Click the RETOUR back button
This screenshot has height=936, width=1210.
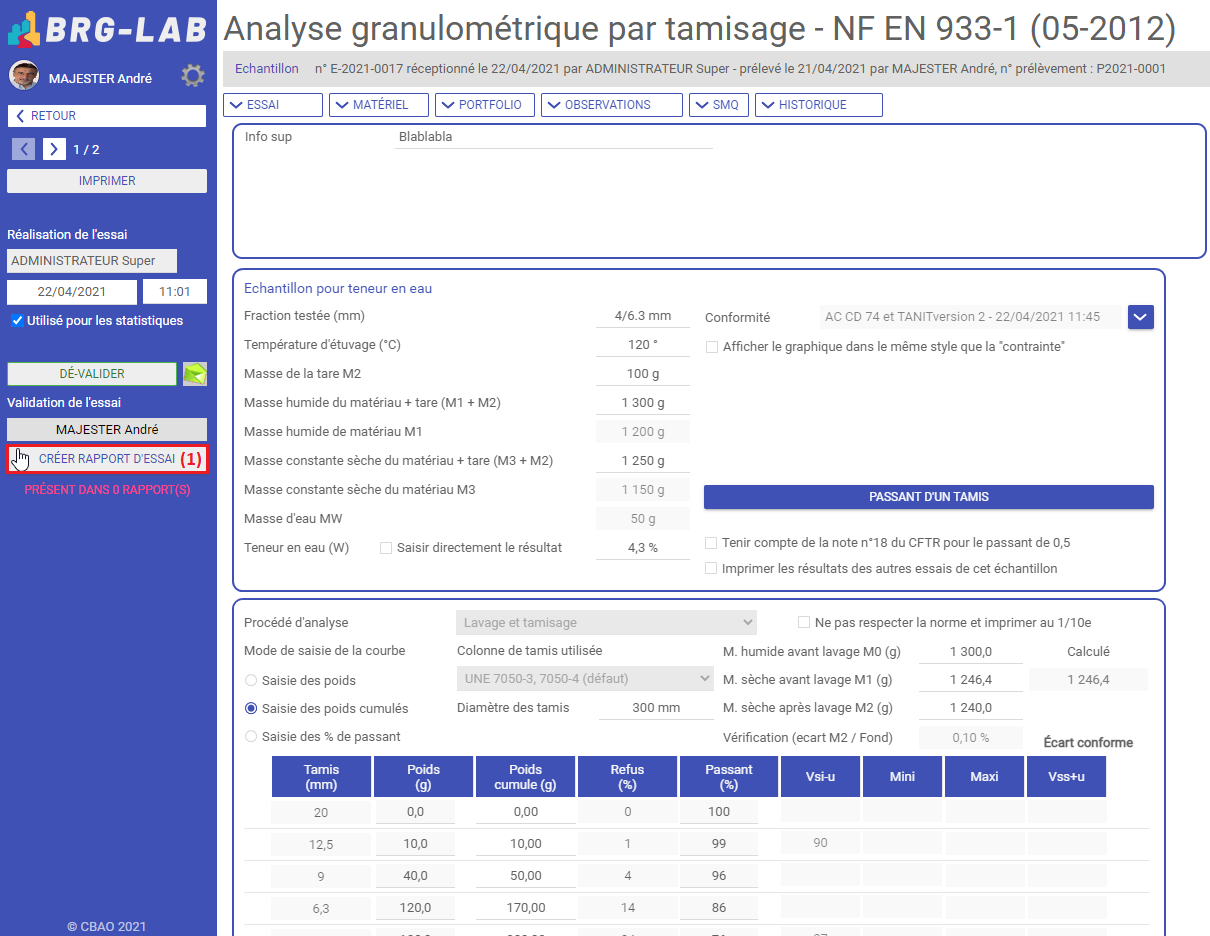tap(107, 116)
